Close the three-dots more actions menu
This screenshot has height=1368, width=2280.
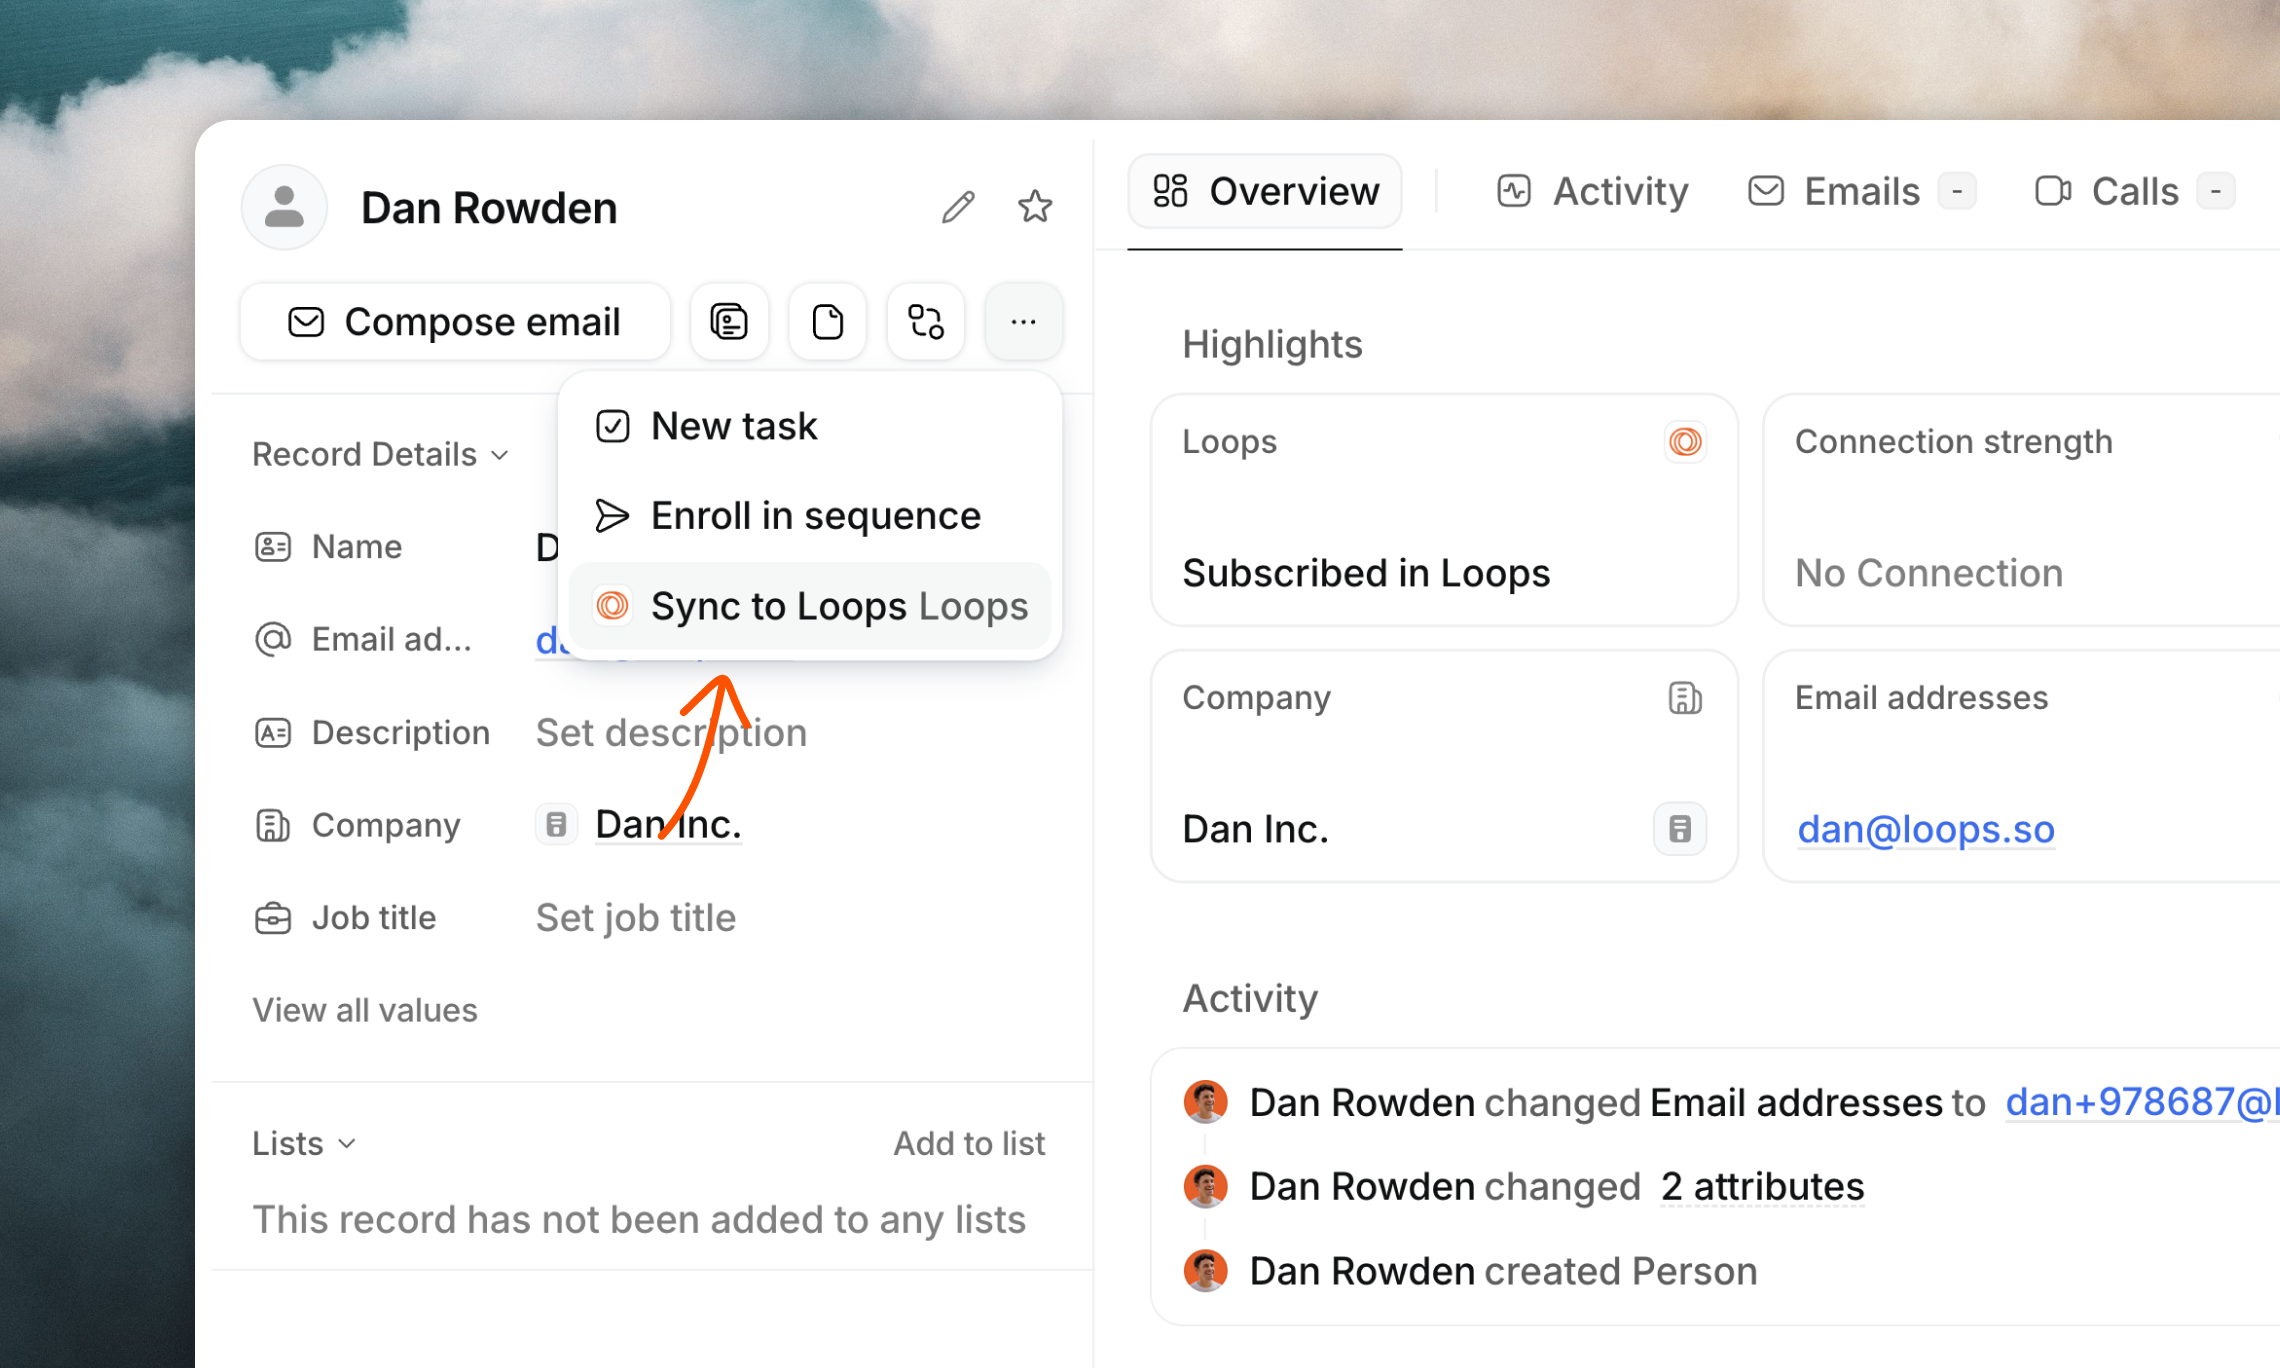(x=1023, y=322)
